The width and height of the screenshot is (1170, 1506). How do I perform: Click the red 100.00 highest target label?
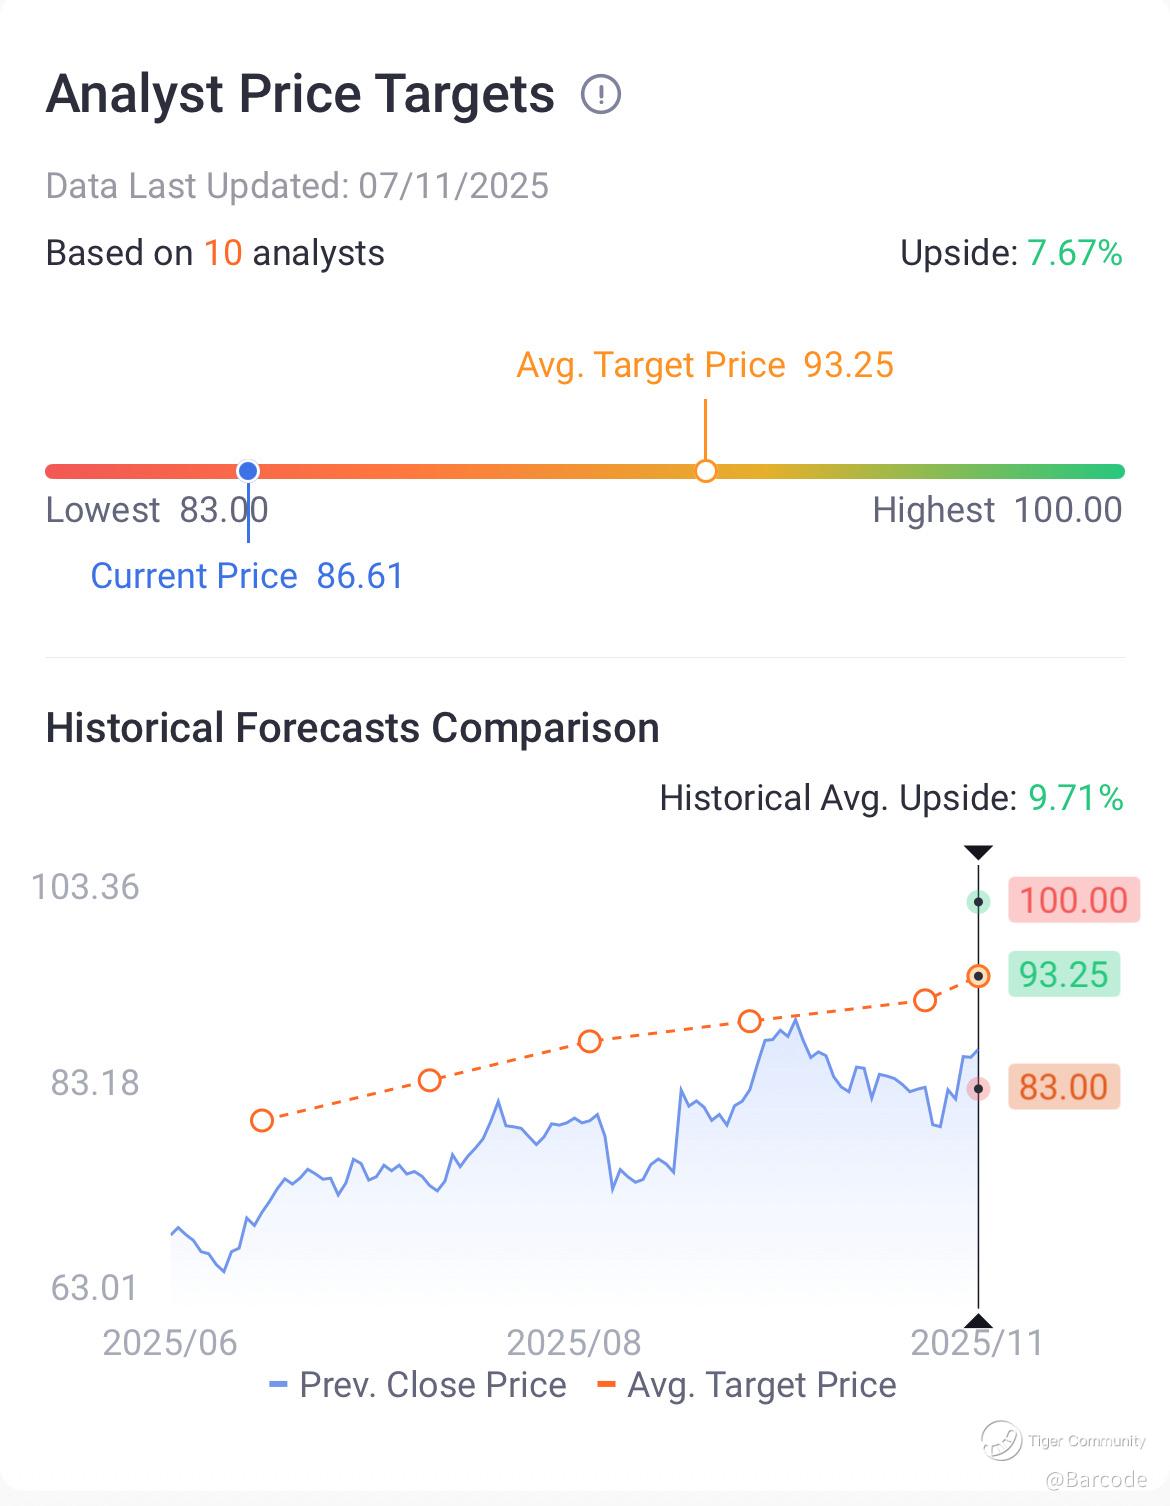pyautogui.click(x=1073, y=900)
